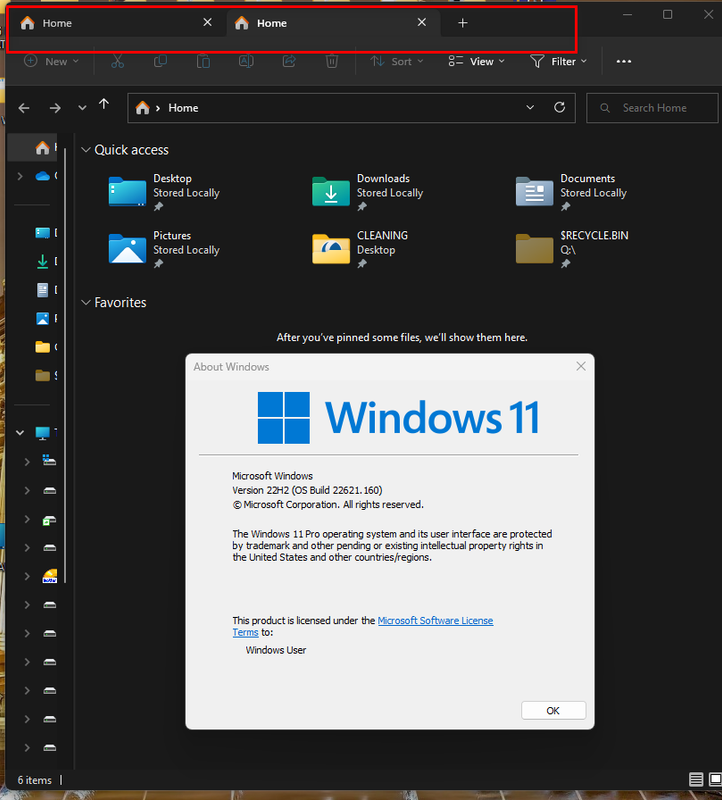Click the "Version 22H2 (OS Build 22621.160)" text
Image resolution: width=722 pixels, height=800 pixels.
click(x=307, y=490)
